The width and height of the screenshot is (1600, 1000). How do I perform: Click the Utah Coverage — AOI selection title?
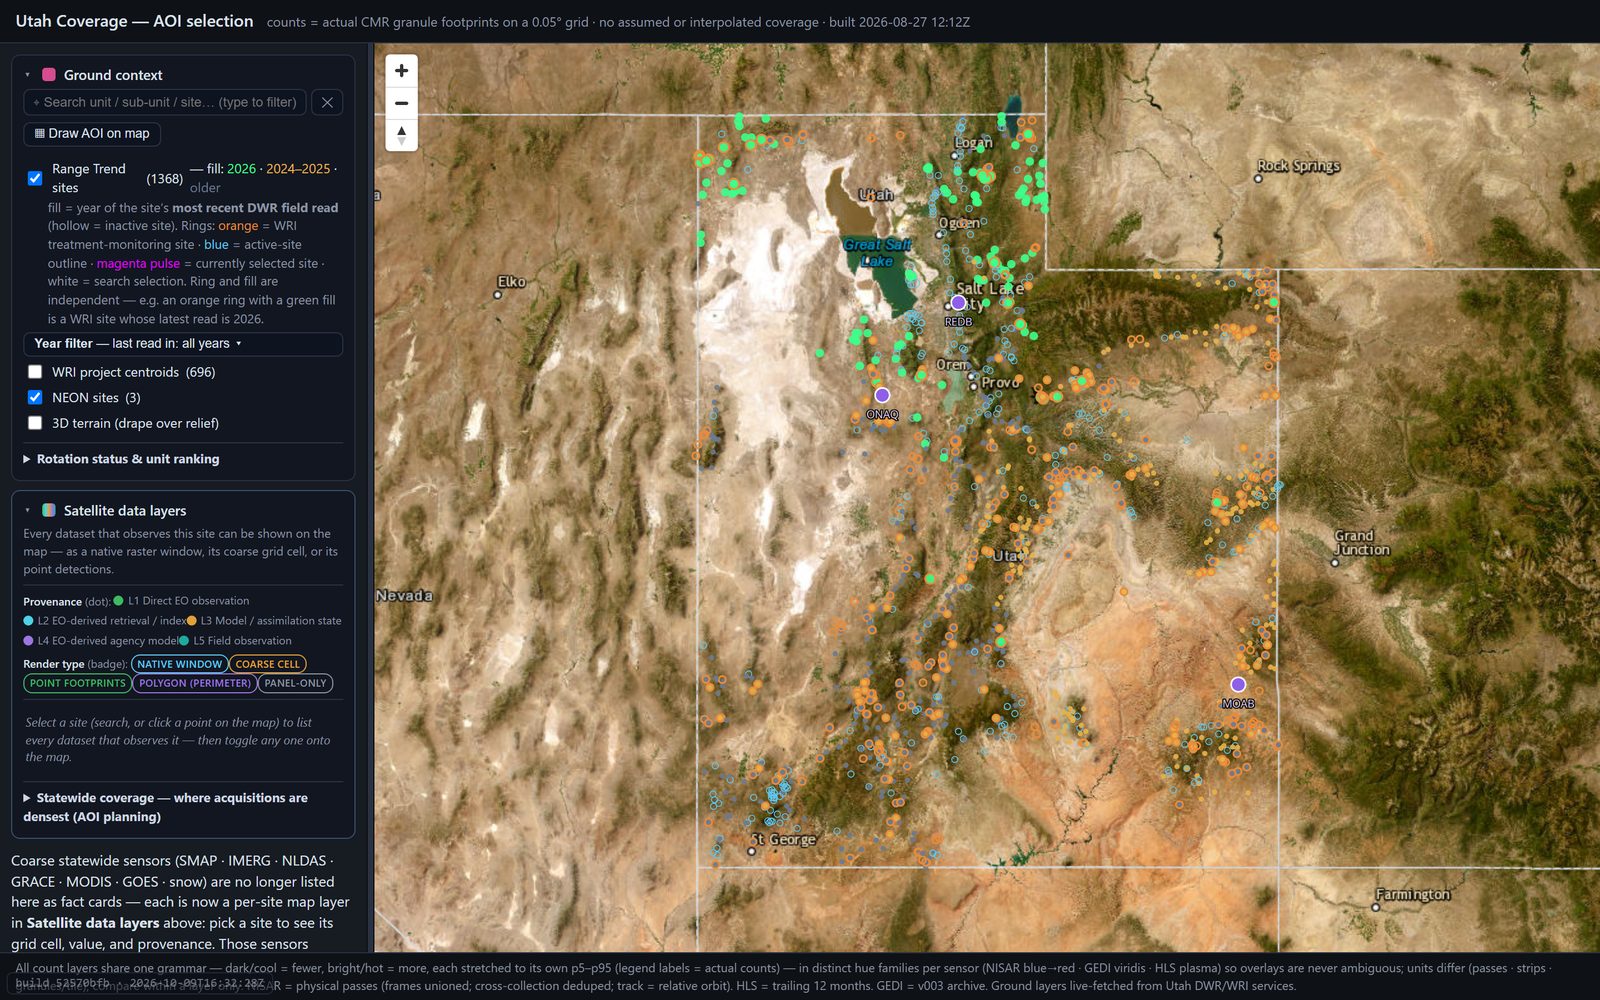(134, 21)
